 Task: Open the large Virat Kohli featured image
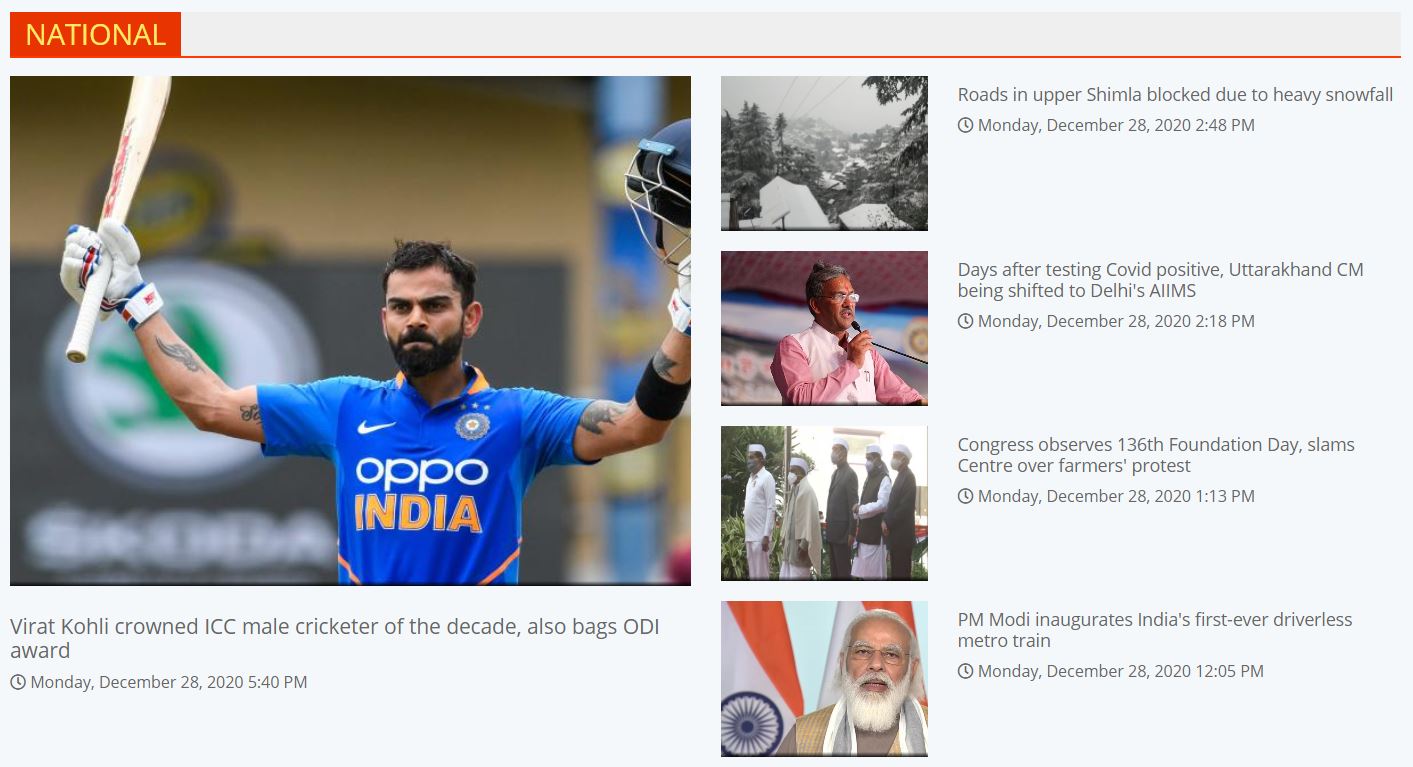(x=350, y=331)
